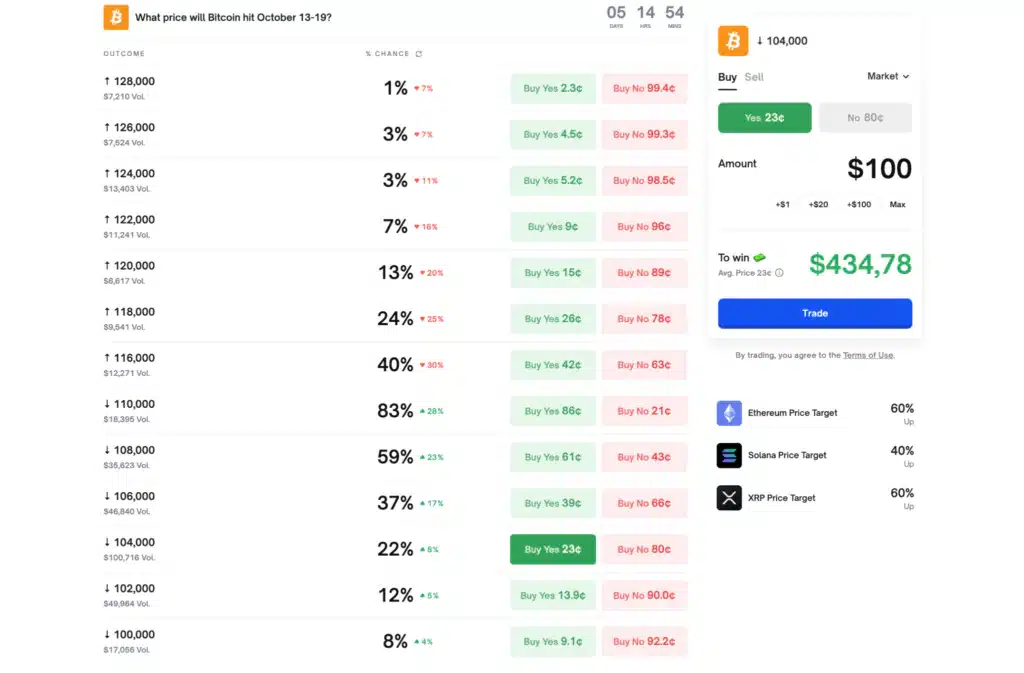Select the Buy tab

(726, 77)
